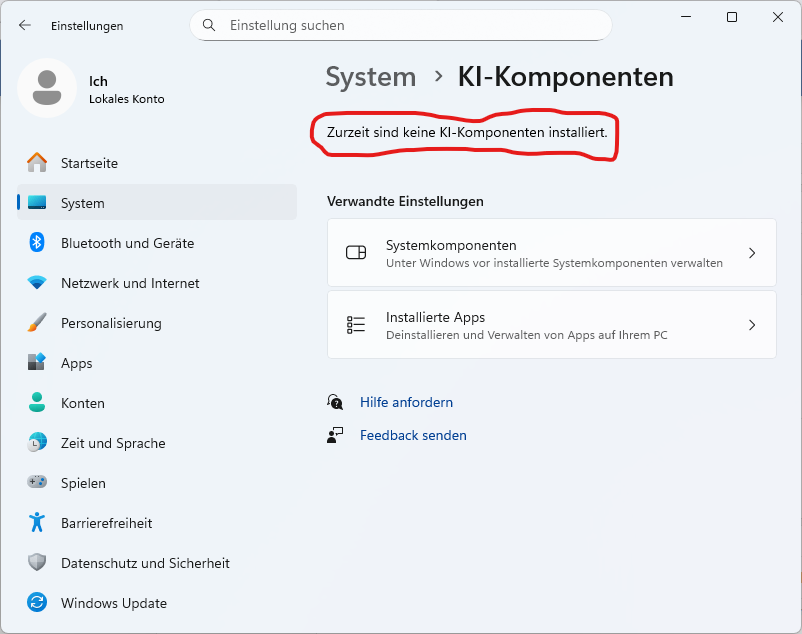Click the search magnifier icon
802x634 pixels.
[209, 25]
